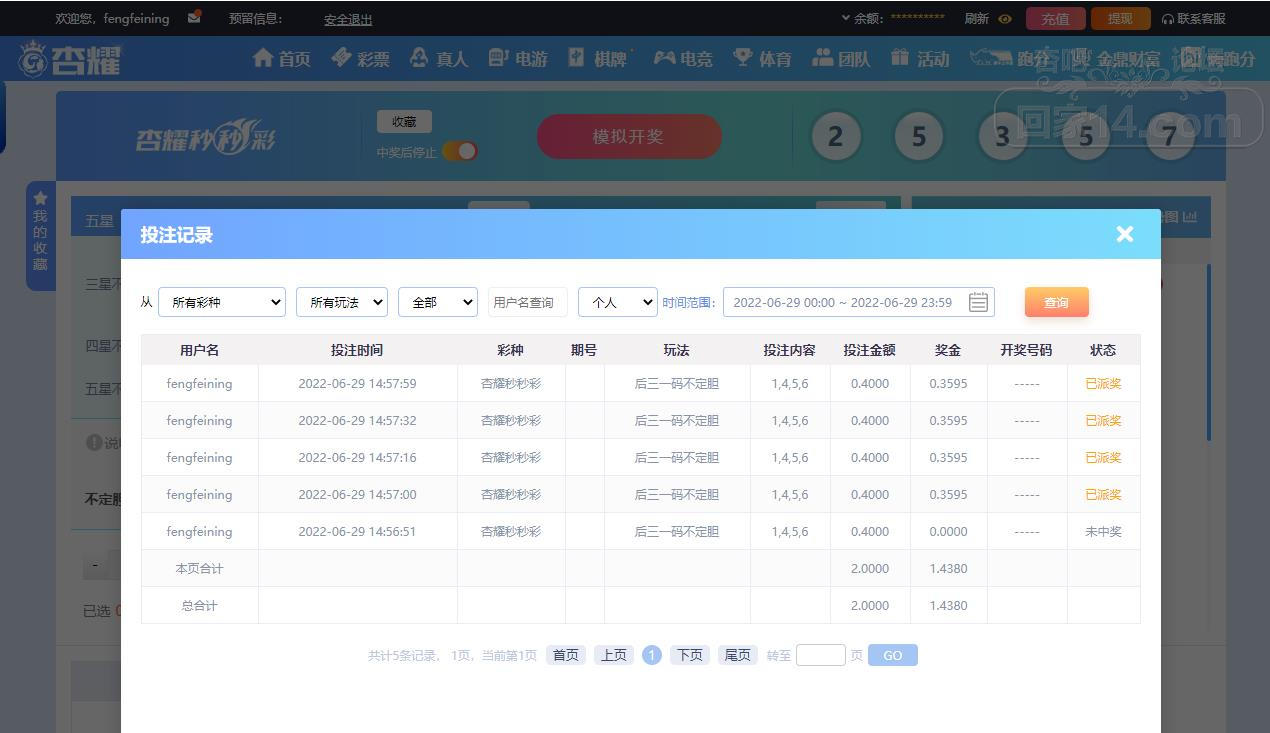
Task: Open the calendar date picker icon
Action: click(978, 302)
